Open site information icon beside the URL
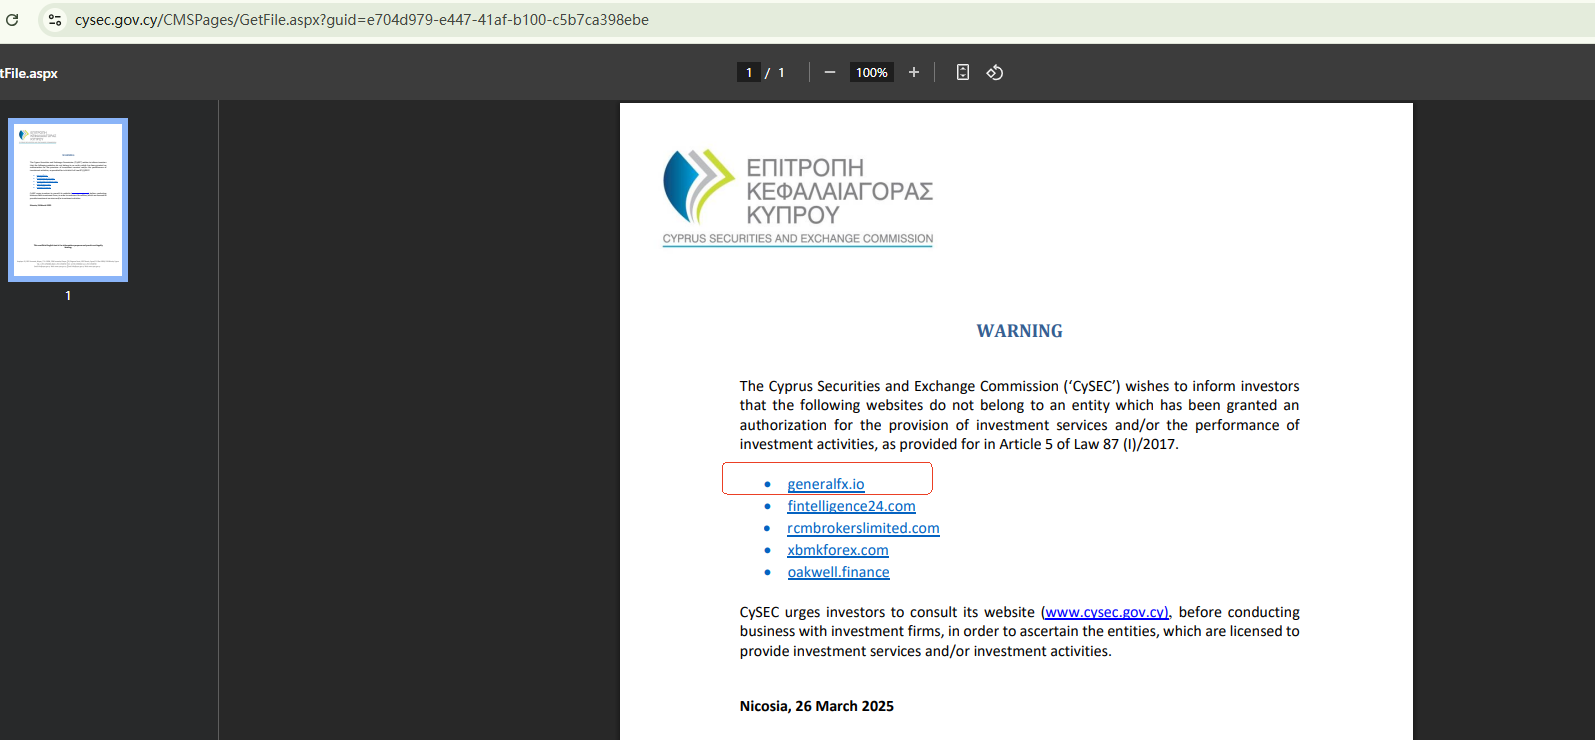1595x740 pixels. [x=55, y=20]
